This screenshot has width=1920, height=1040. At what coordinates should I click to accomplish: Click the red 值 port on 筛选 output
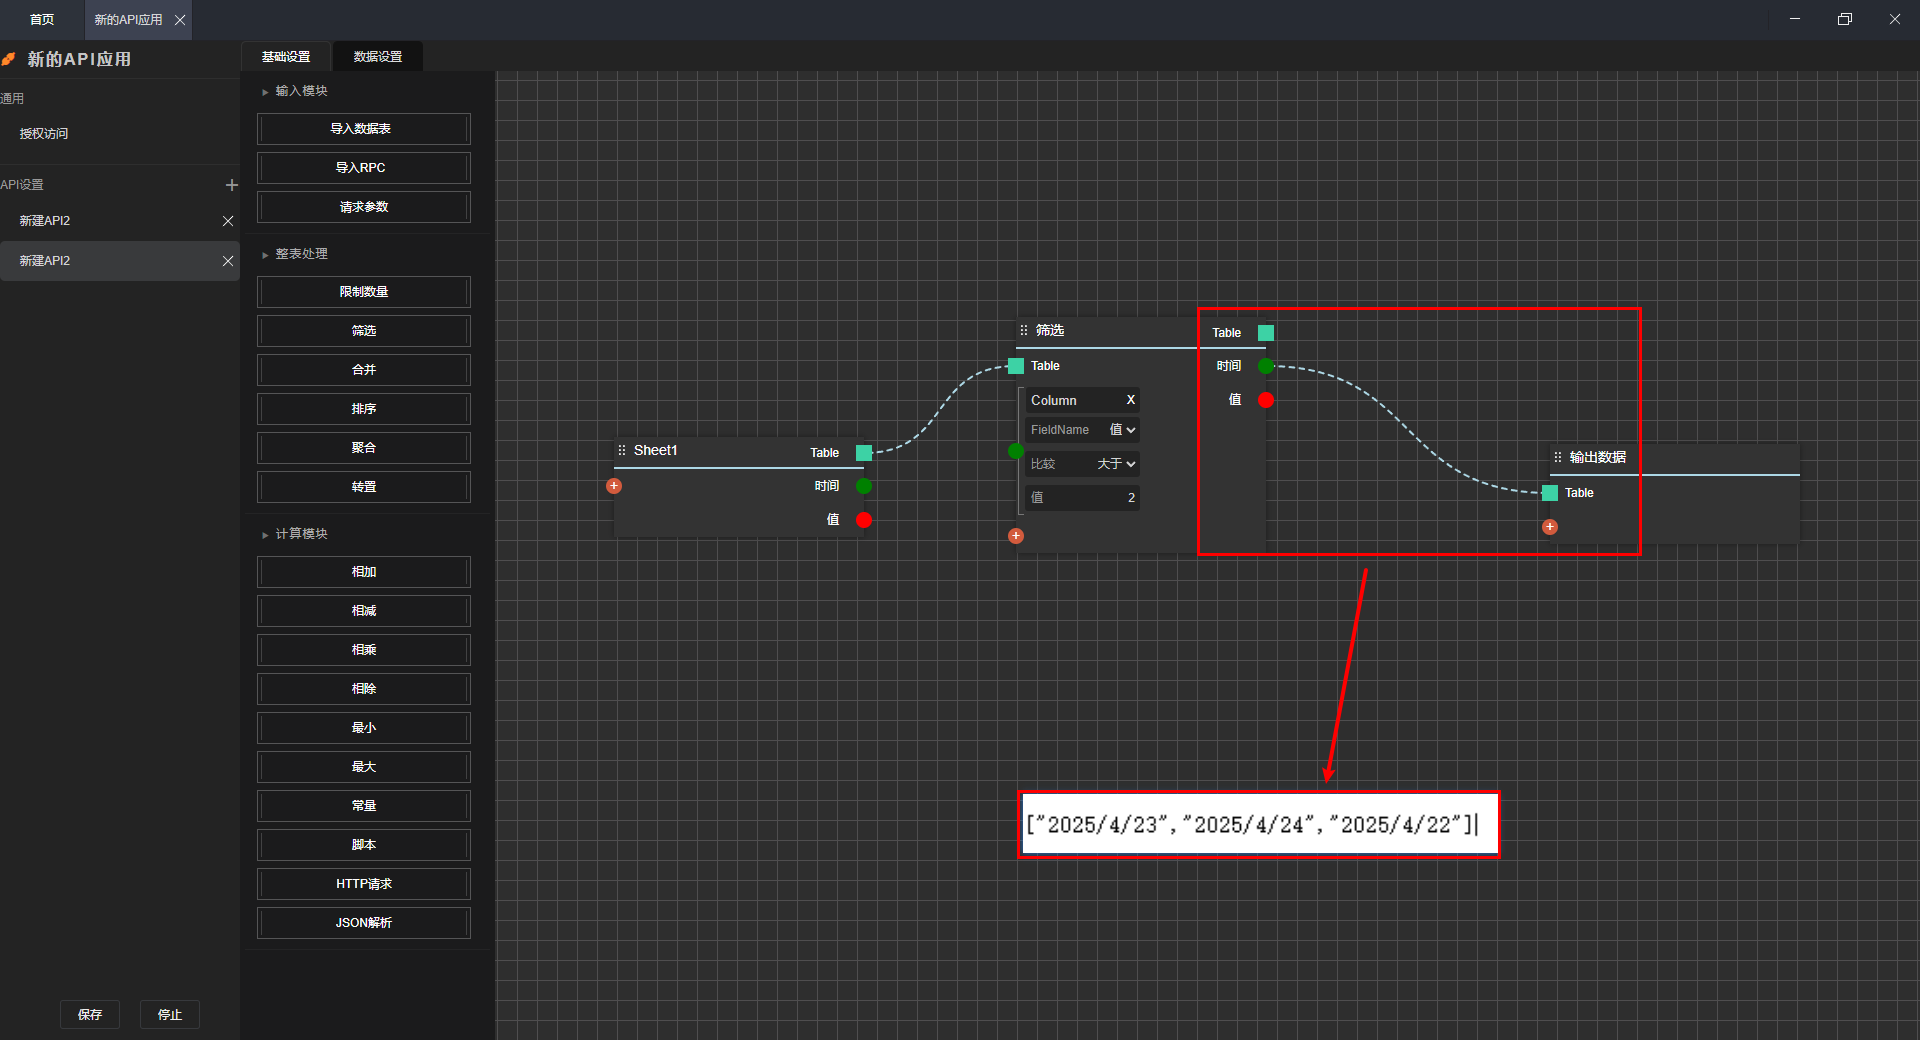pyautogui.click(x=1266, y=400)
